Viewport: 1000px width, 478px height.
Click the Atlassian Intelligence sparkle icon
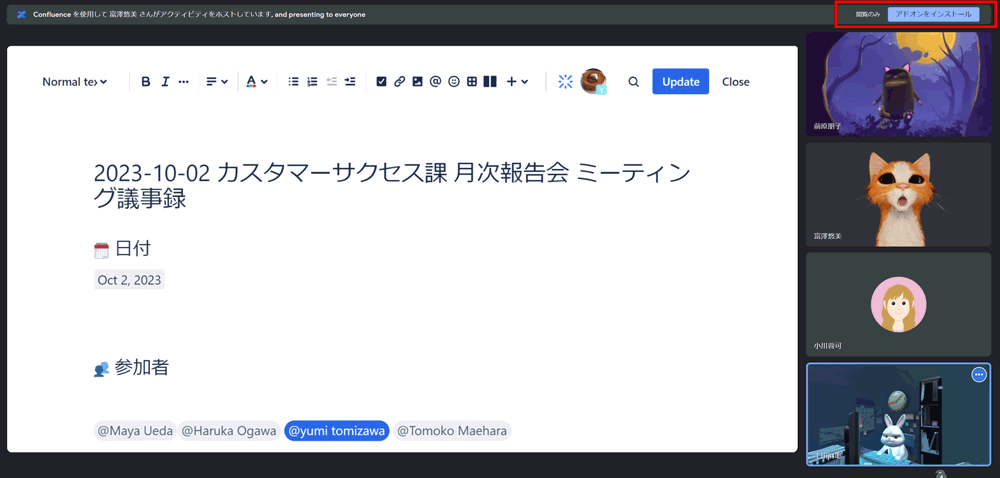(x=565, y=82)
